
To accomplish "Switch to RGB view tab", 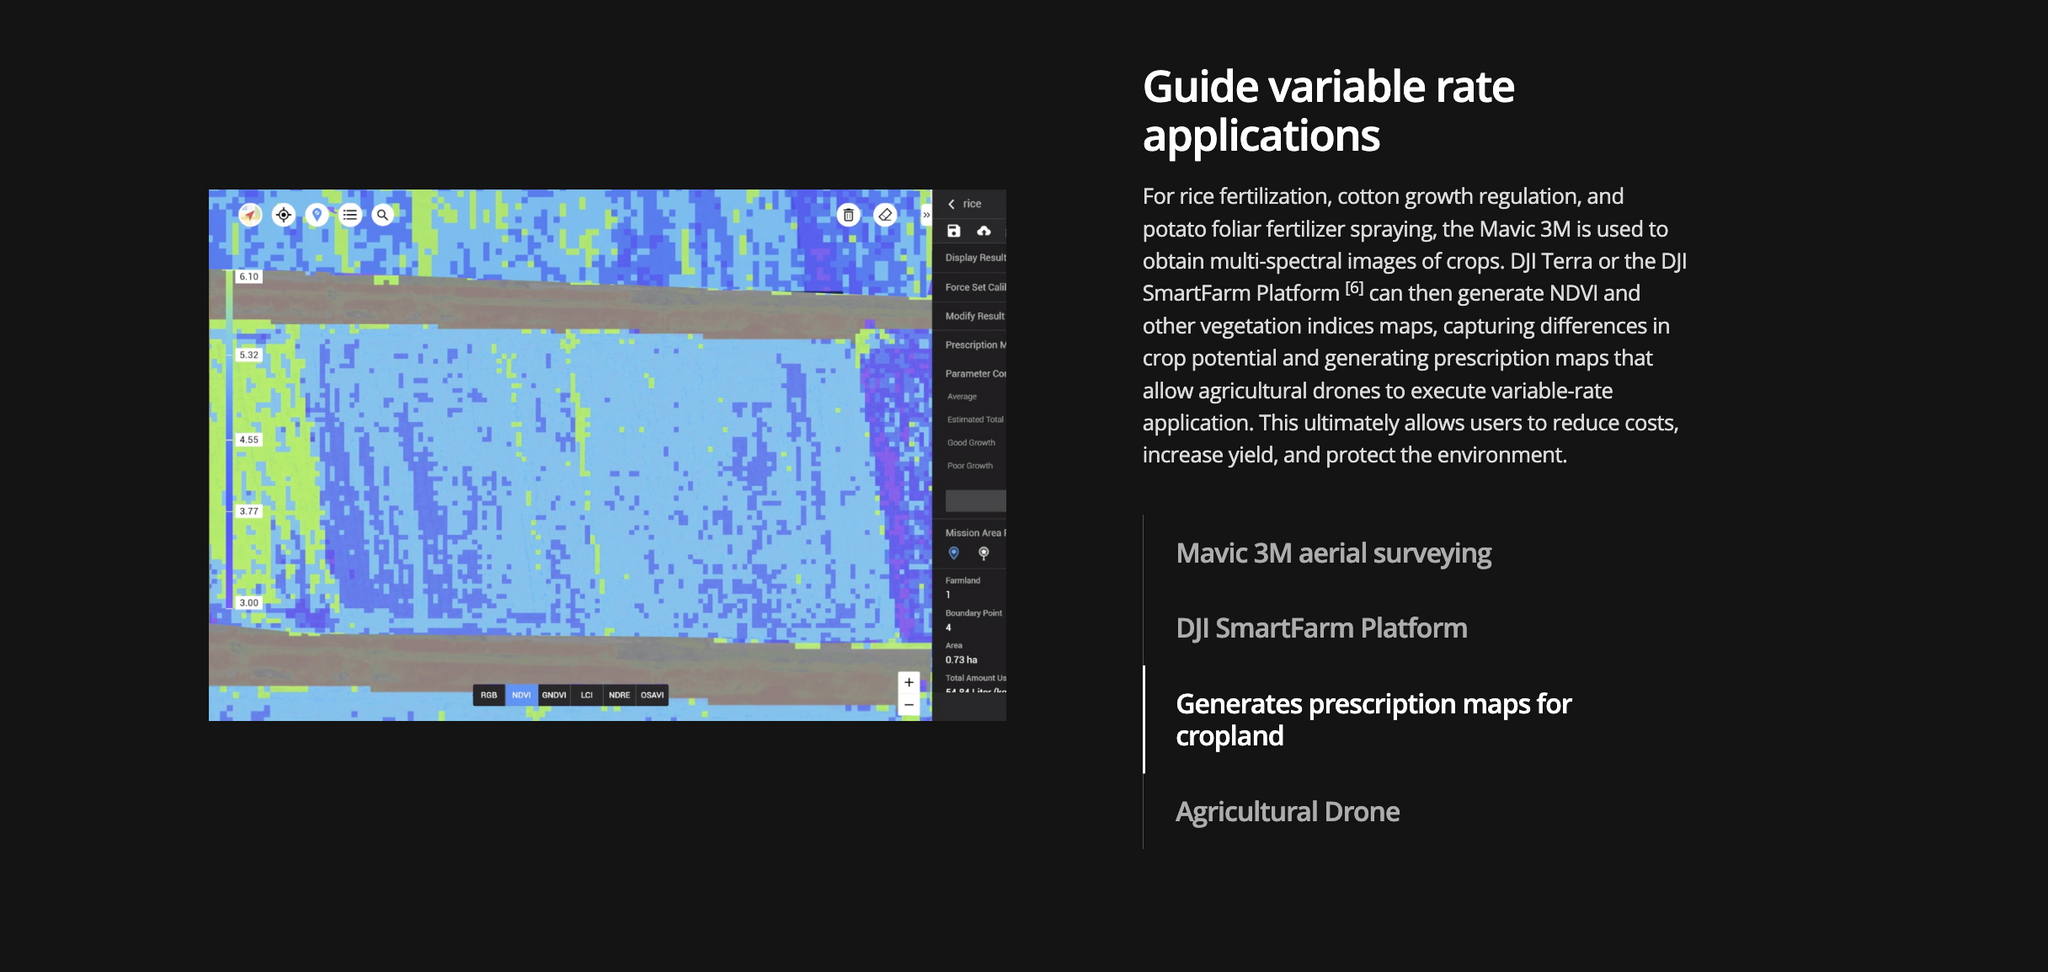I will click(x=489, y=695).
